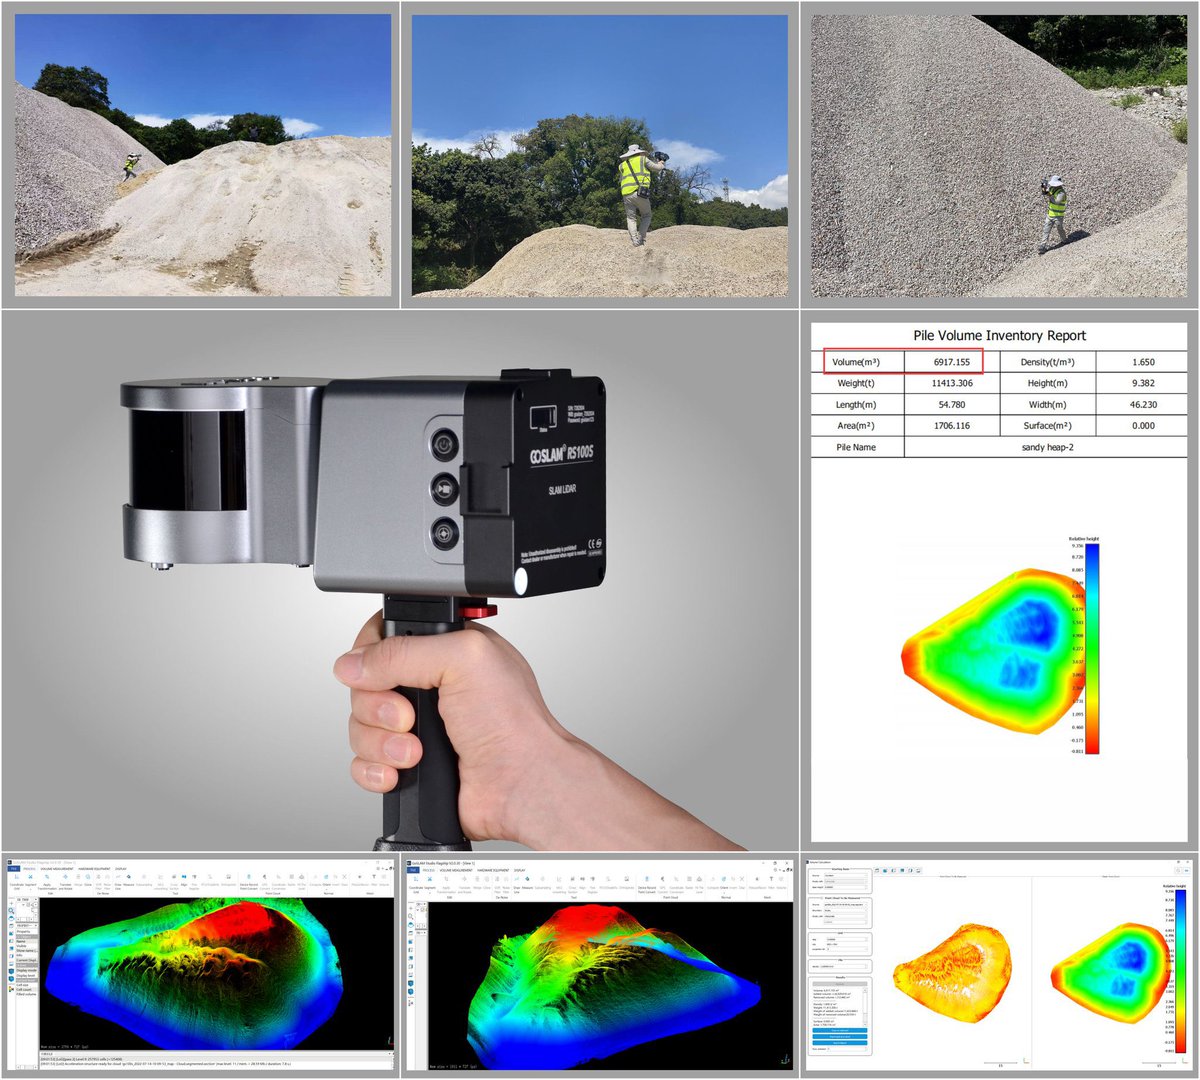Viewport: 1200px width, 1080px height.
Task: Open Source dropdown atop Volume Calculation panel
Action: (845, 875)
